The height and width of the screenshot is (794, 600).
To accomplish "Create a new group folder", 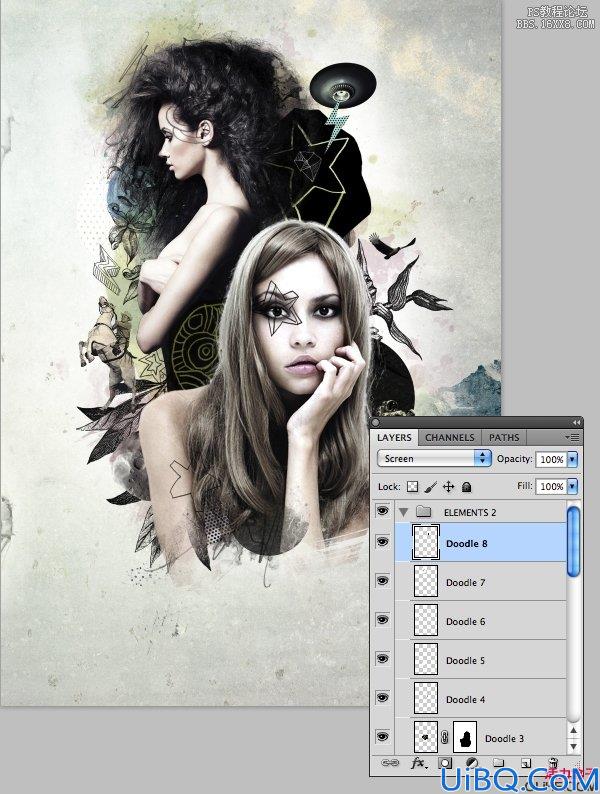I will 499,763.
